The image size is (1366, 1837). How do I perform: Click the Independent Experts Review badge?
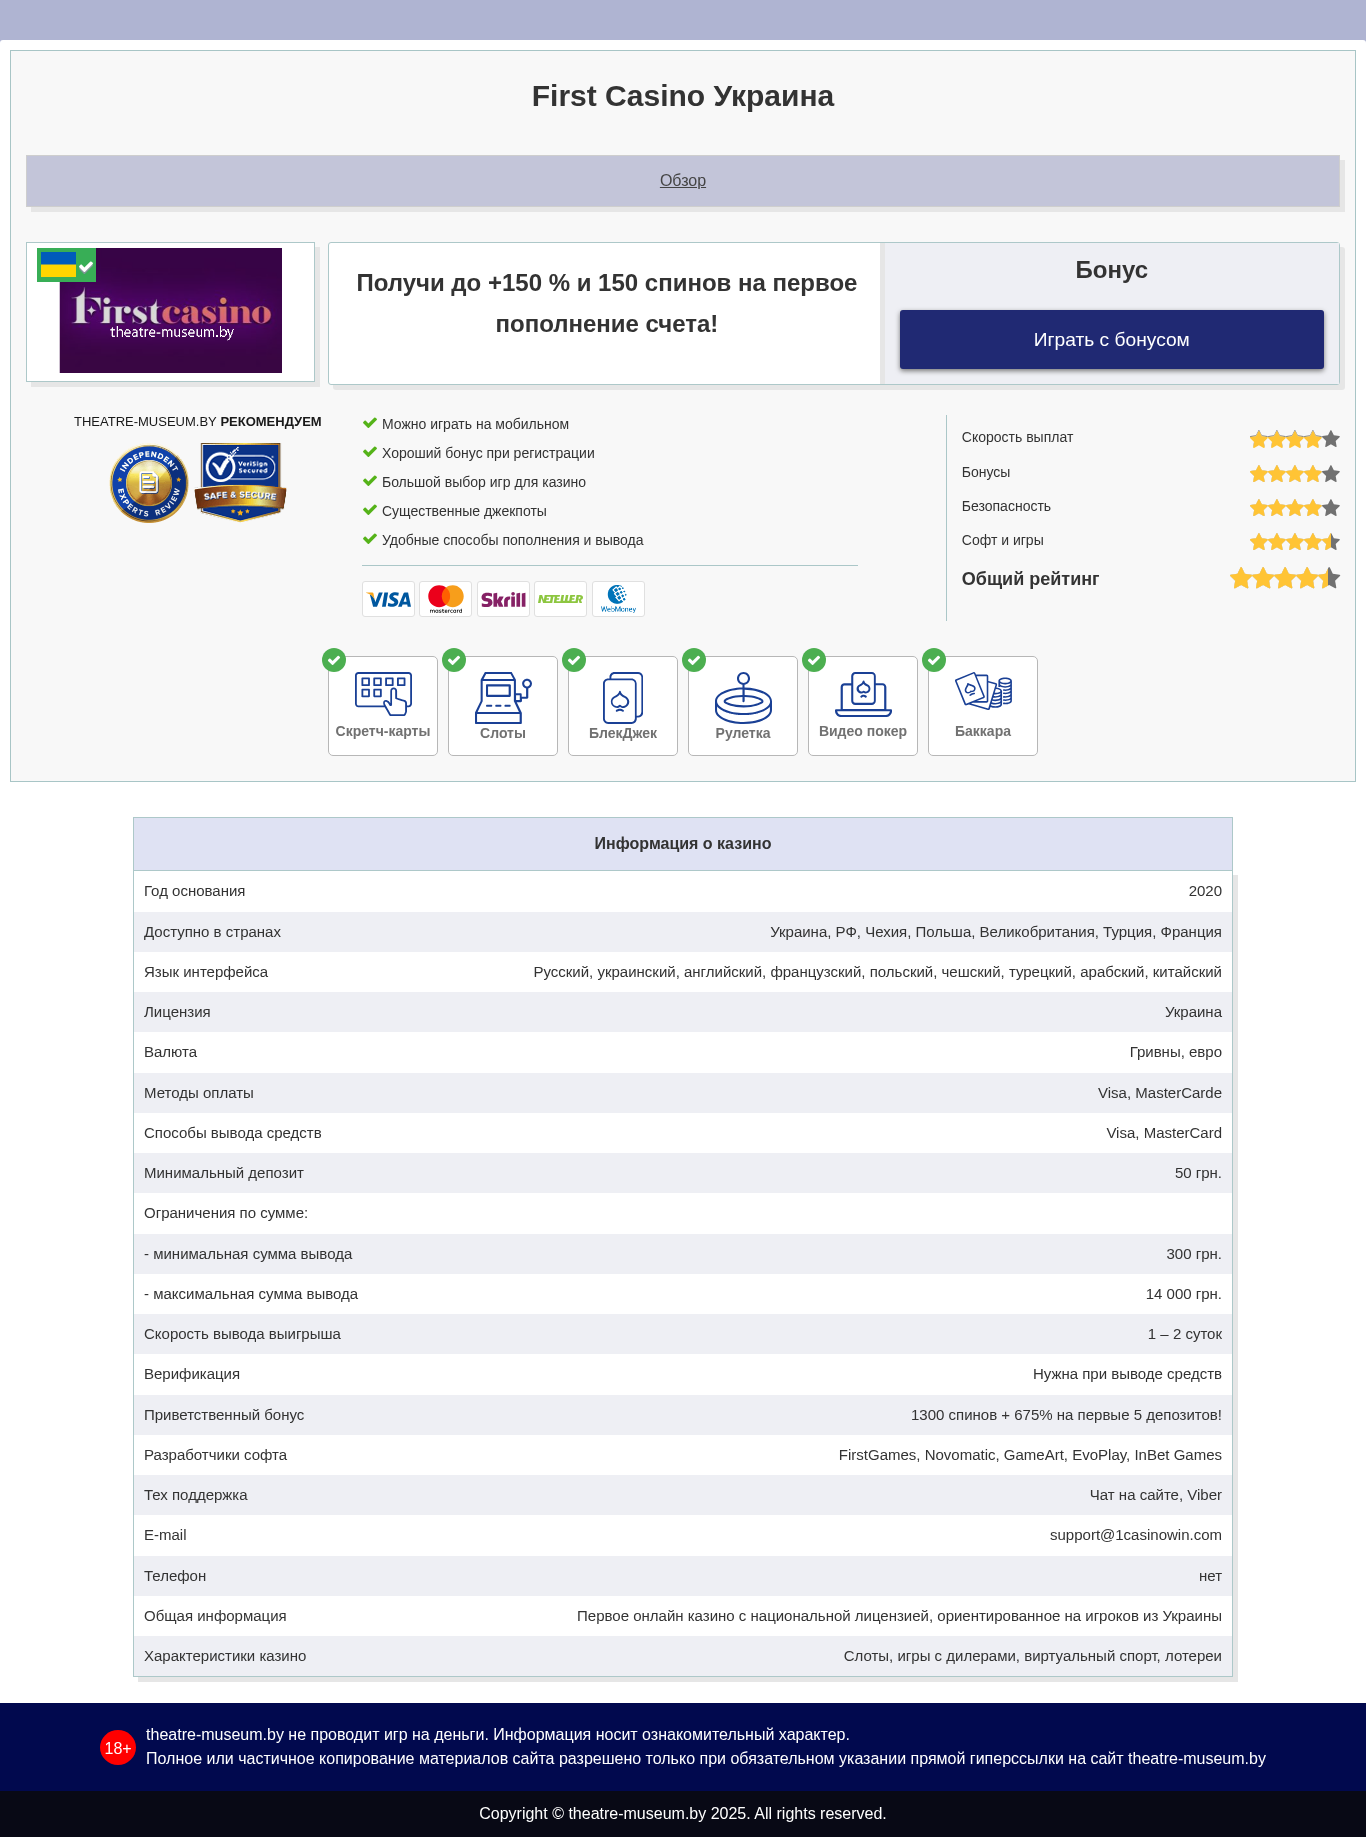coord(149,484)
